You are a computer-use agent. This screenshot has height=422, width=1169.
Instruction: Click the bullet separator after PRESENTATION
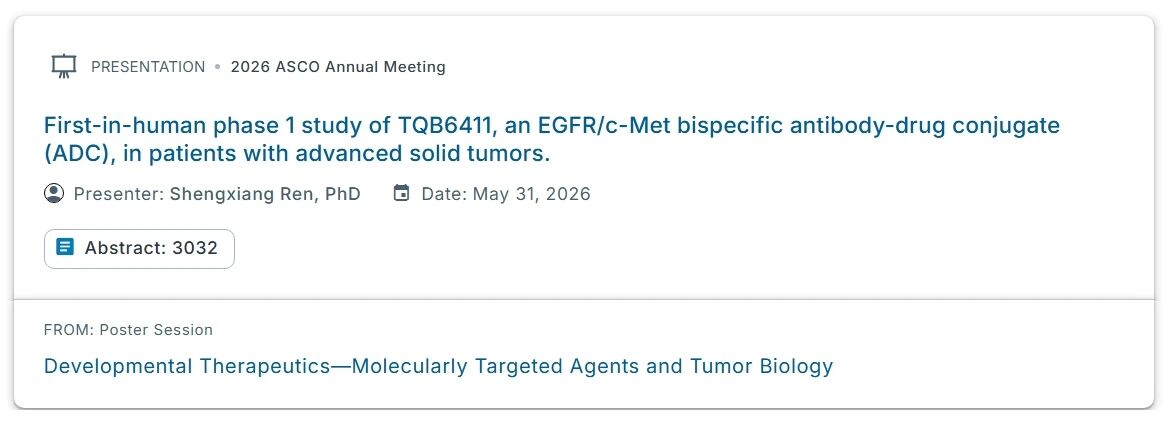point(217,67)
